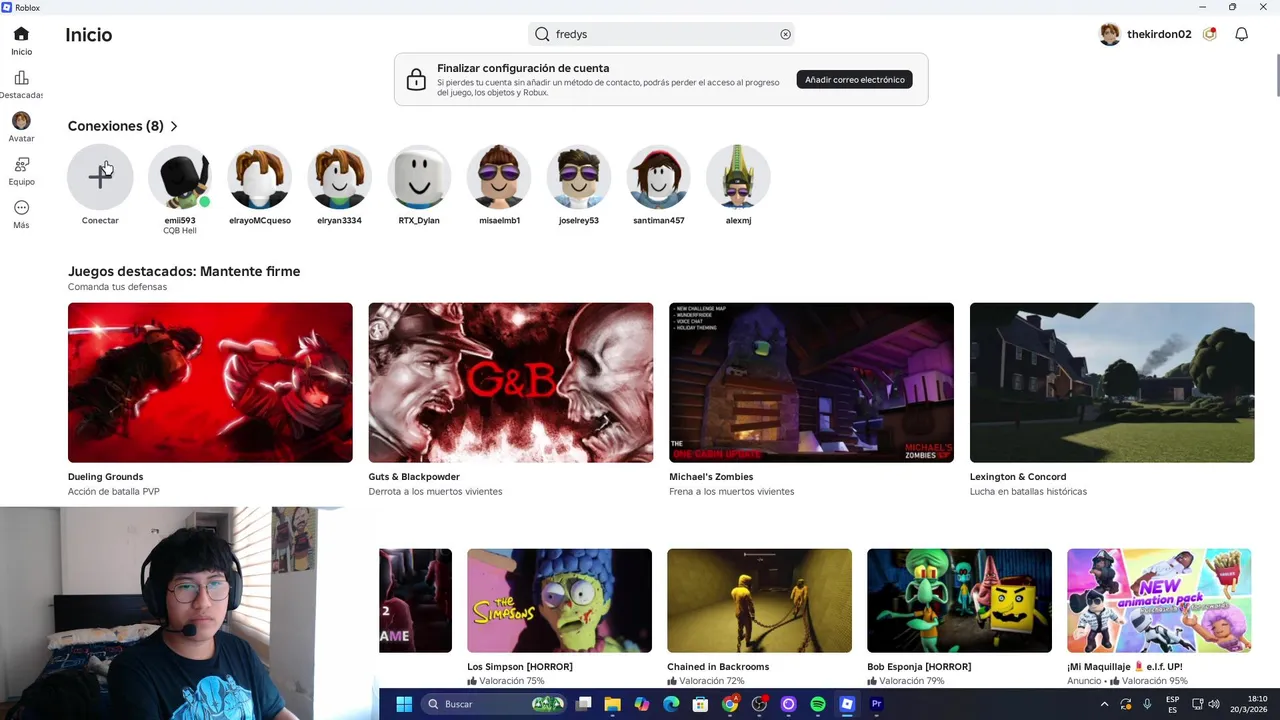The width and height of the screenshot is (1280, 720).
Task: Open the volume tray icon
Action: [x=1214, y=704]
